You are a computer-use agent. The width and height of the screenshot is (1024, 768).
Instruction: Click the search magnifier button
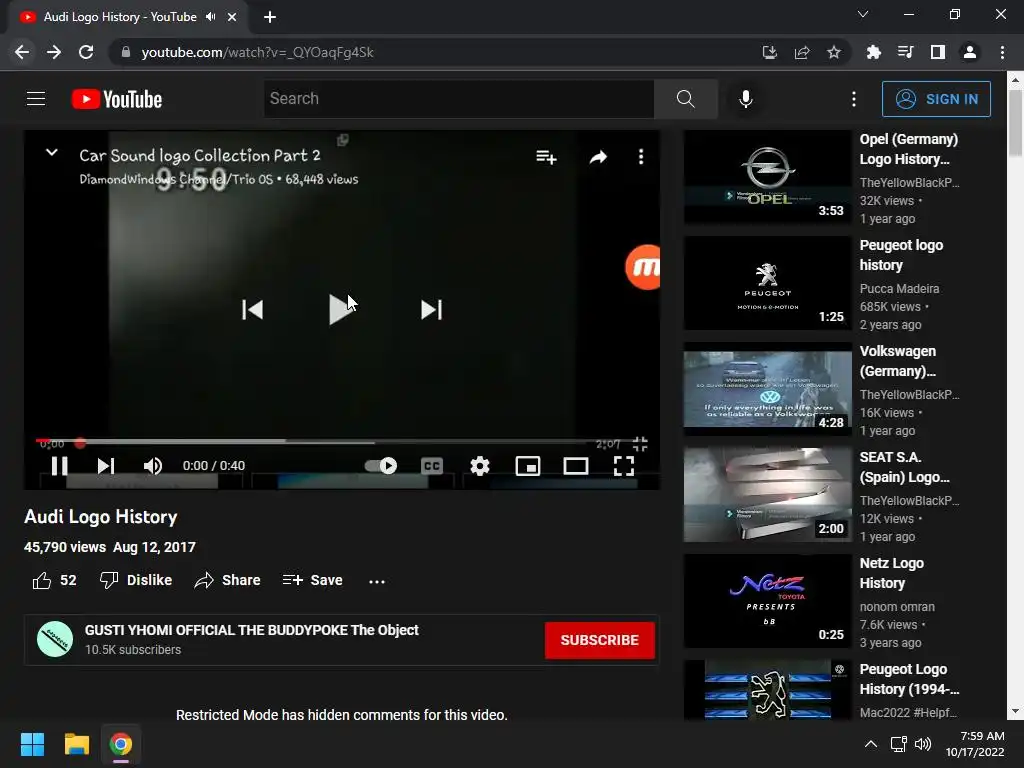pos(686,99)
